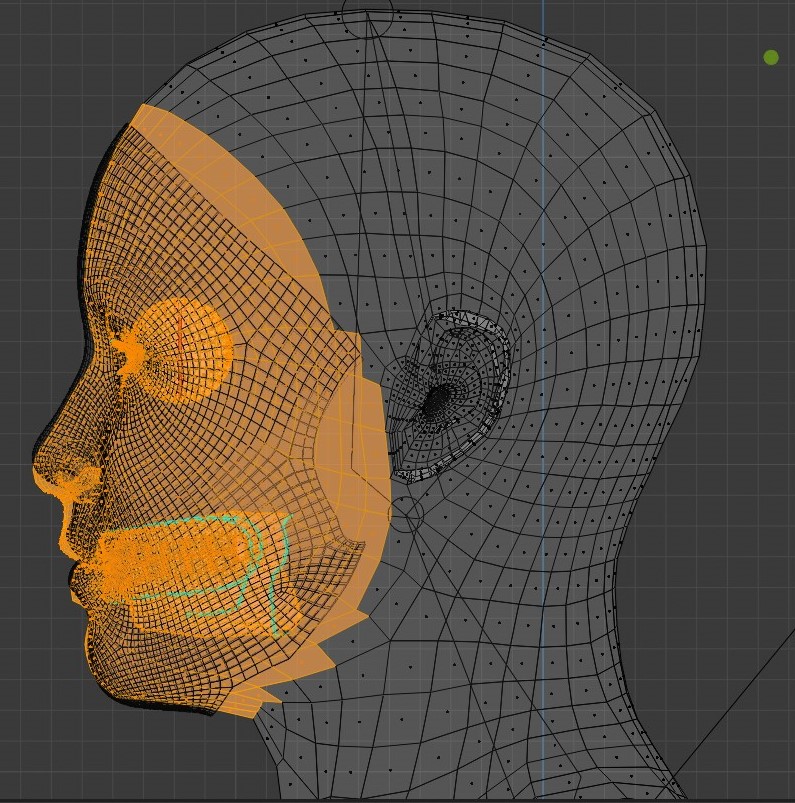
Task: Select the circle empty at top of head
Action: [368, 14]
